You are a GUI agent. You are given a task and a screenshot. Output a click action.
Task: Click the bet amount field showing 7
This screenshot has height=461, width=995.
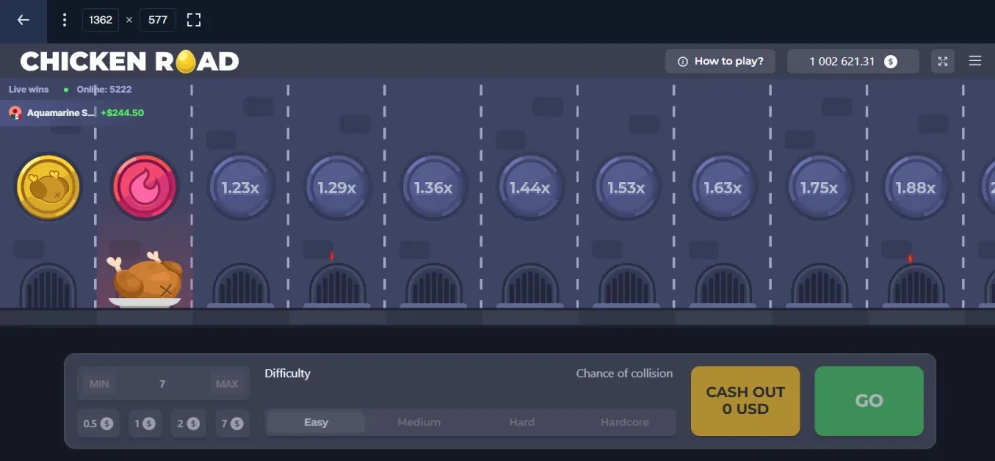(162, 384)
